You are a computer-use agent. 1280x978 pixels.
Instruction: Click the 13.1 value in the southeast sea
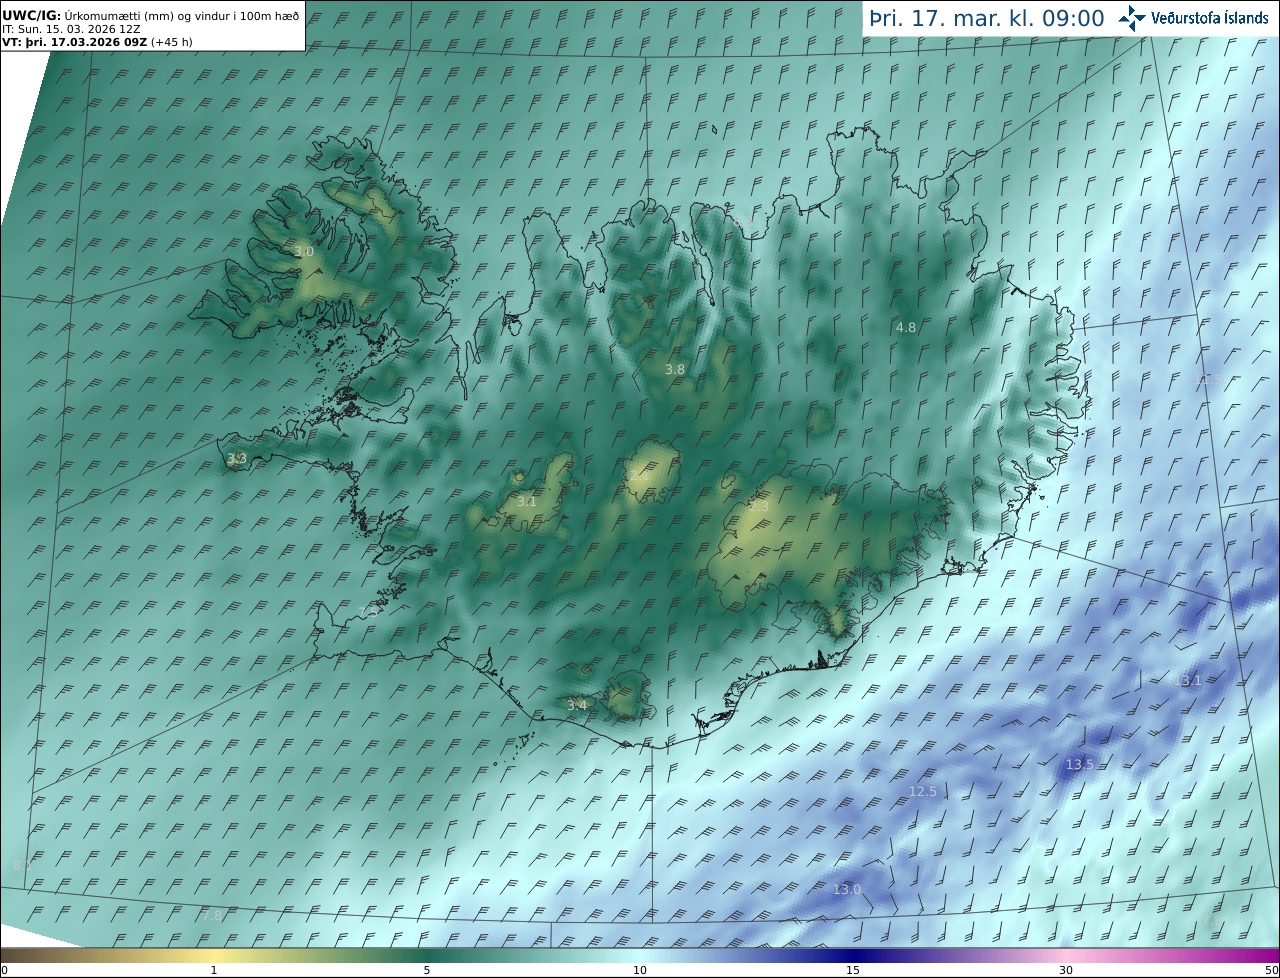click(x=1188, y=680)
